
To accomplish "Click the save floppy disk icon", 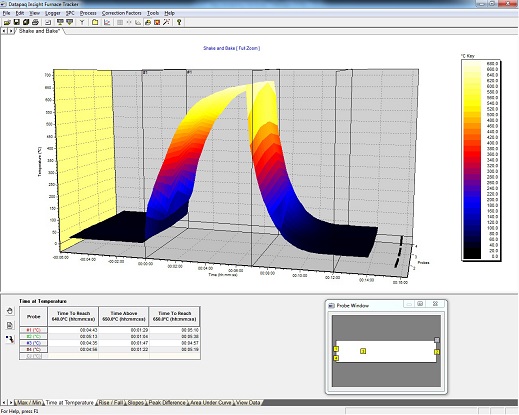I will coord(16,22).
